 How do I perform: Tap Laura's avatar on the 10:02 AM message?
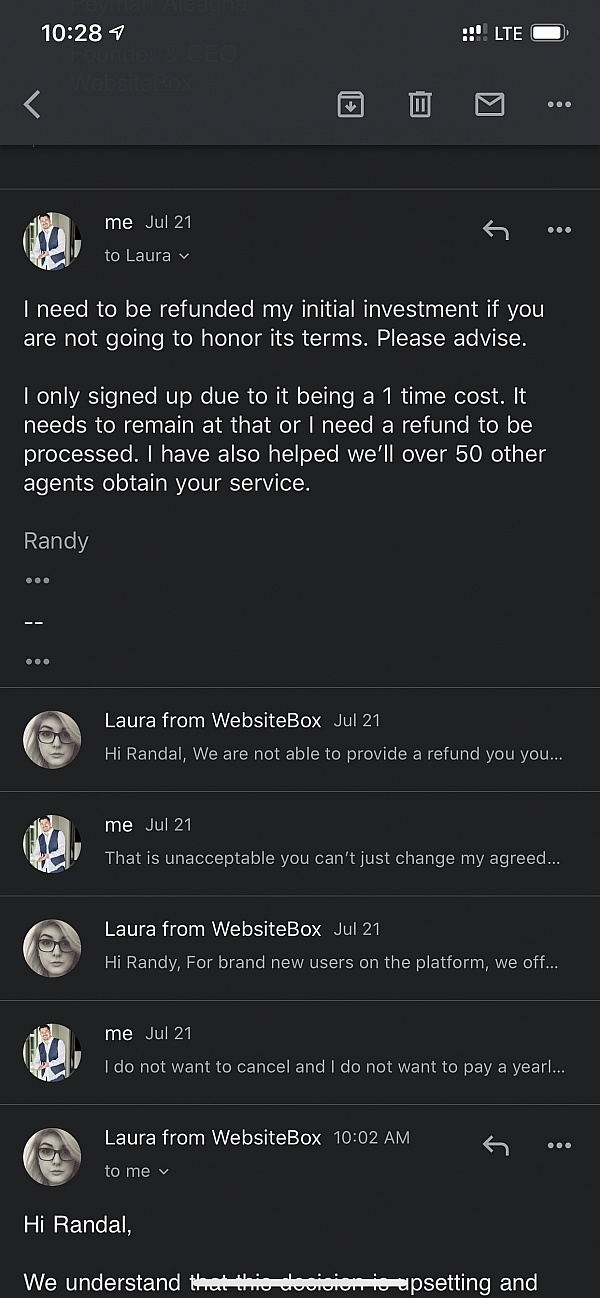pyautogui.click(x=52, y=1157)
